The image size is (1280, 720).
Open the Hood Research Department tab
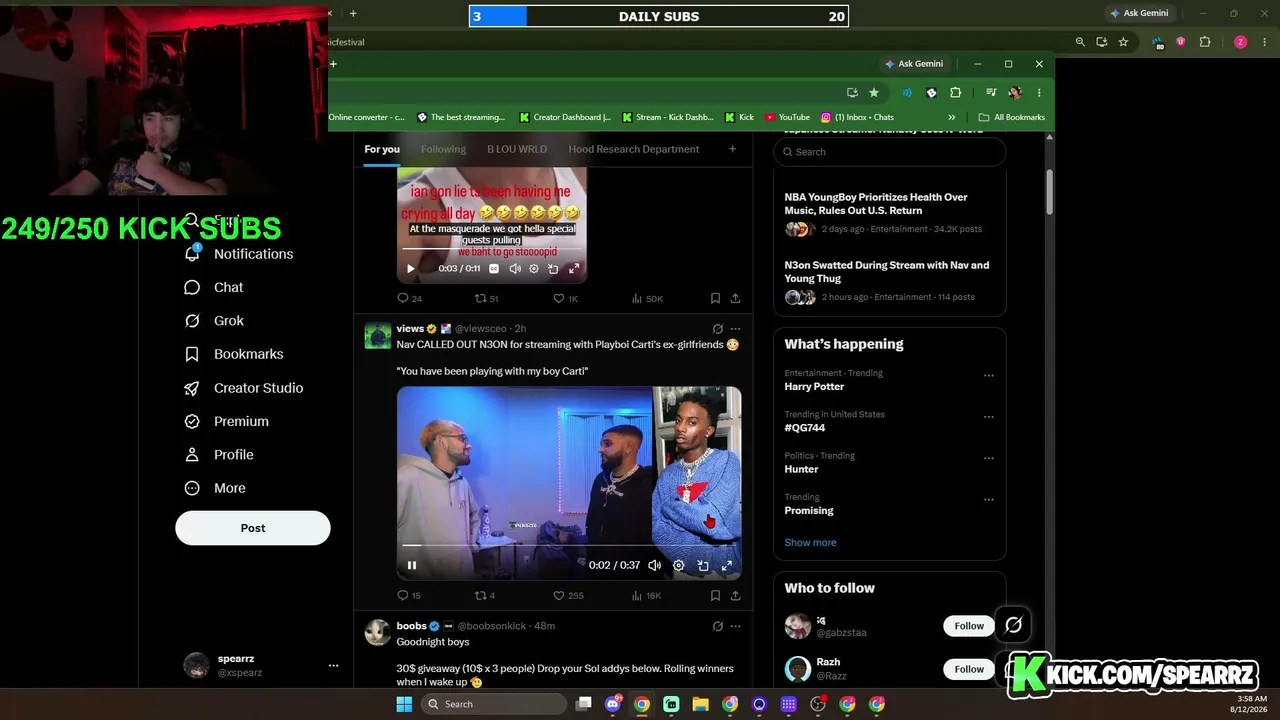tap(634, 149)
